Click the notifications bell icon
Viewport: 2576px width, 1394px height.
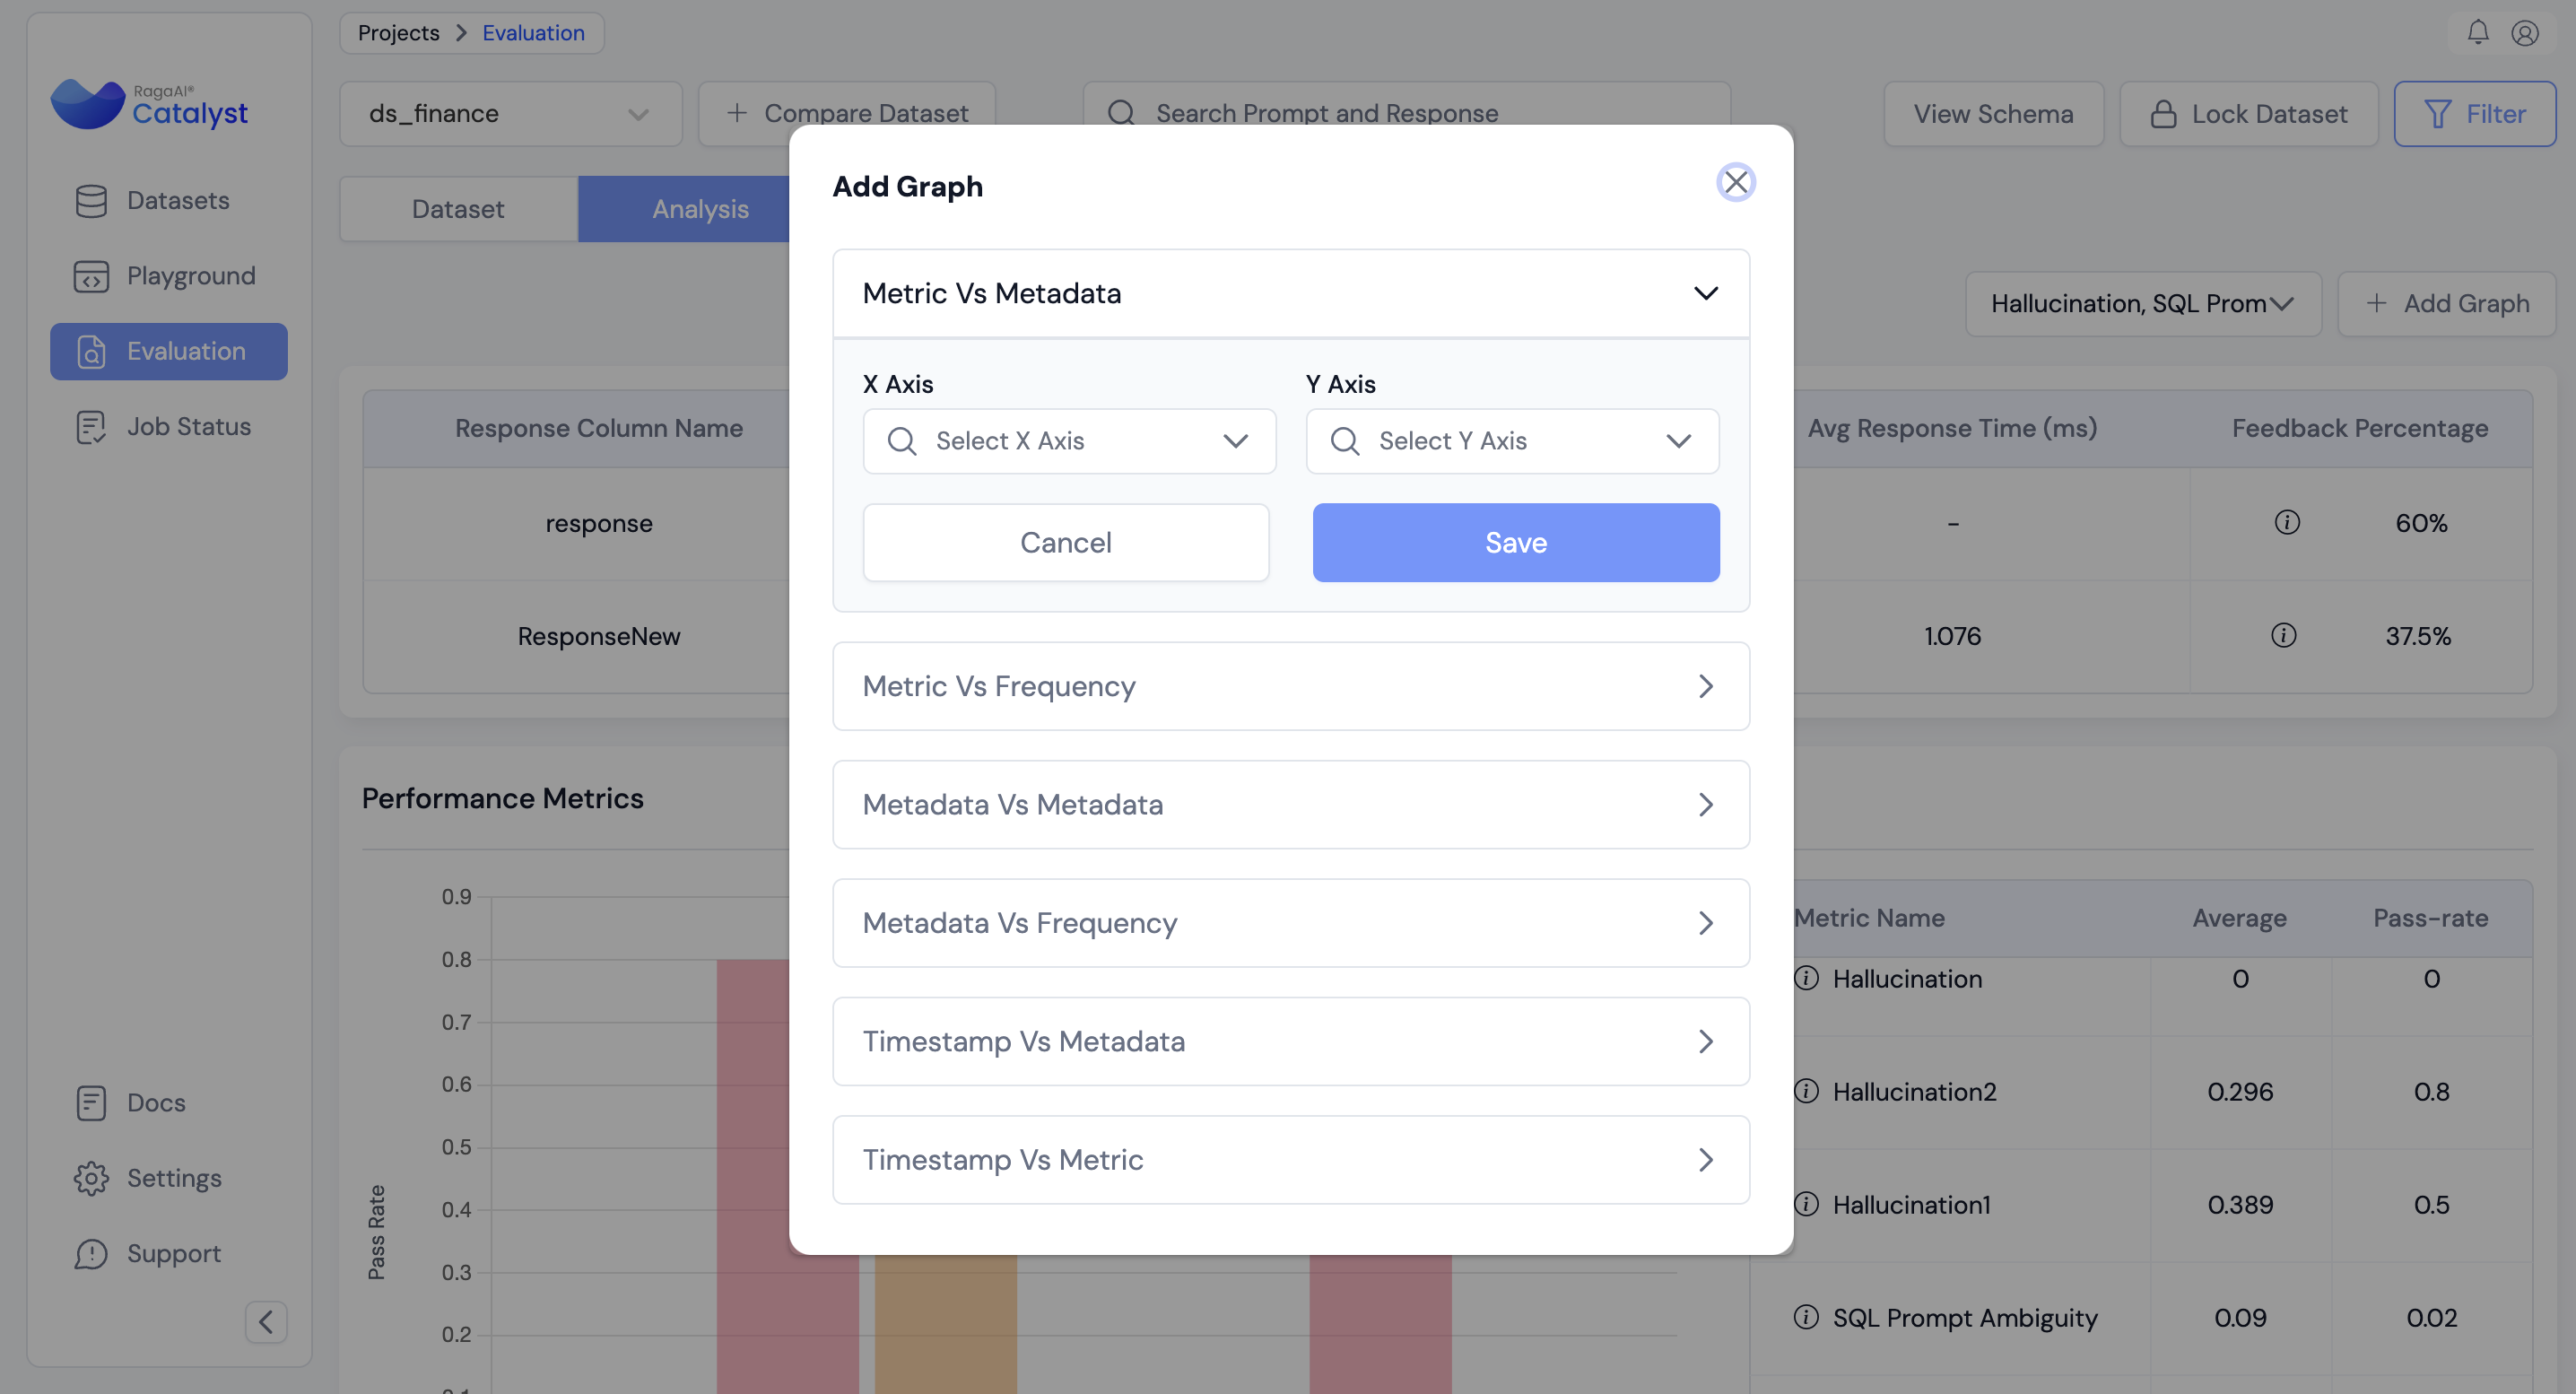pos(2477,33)
